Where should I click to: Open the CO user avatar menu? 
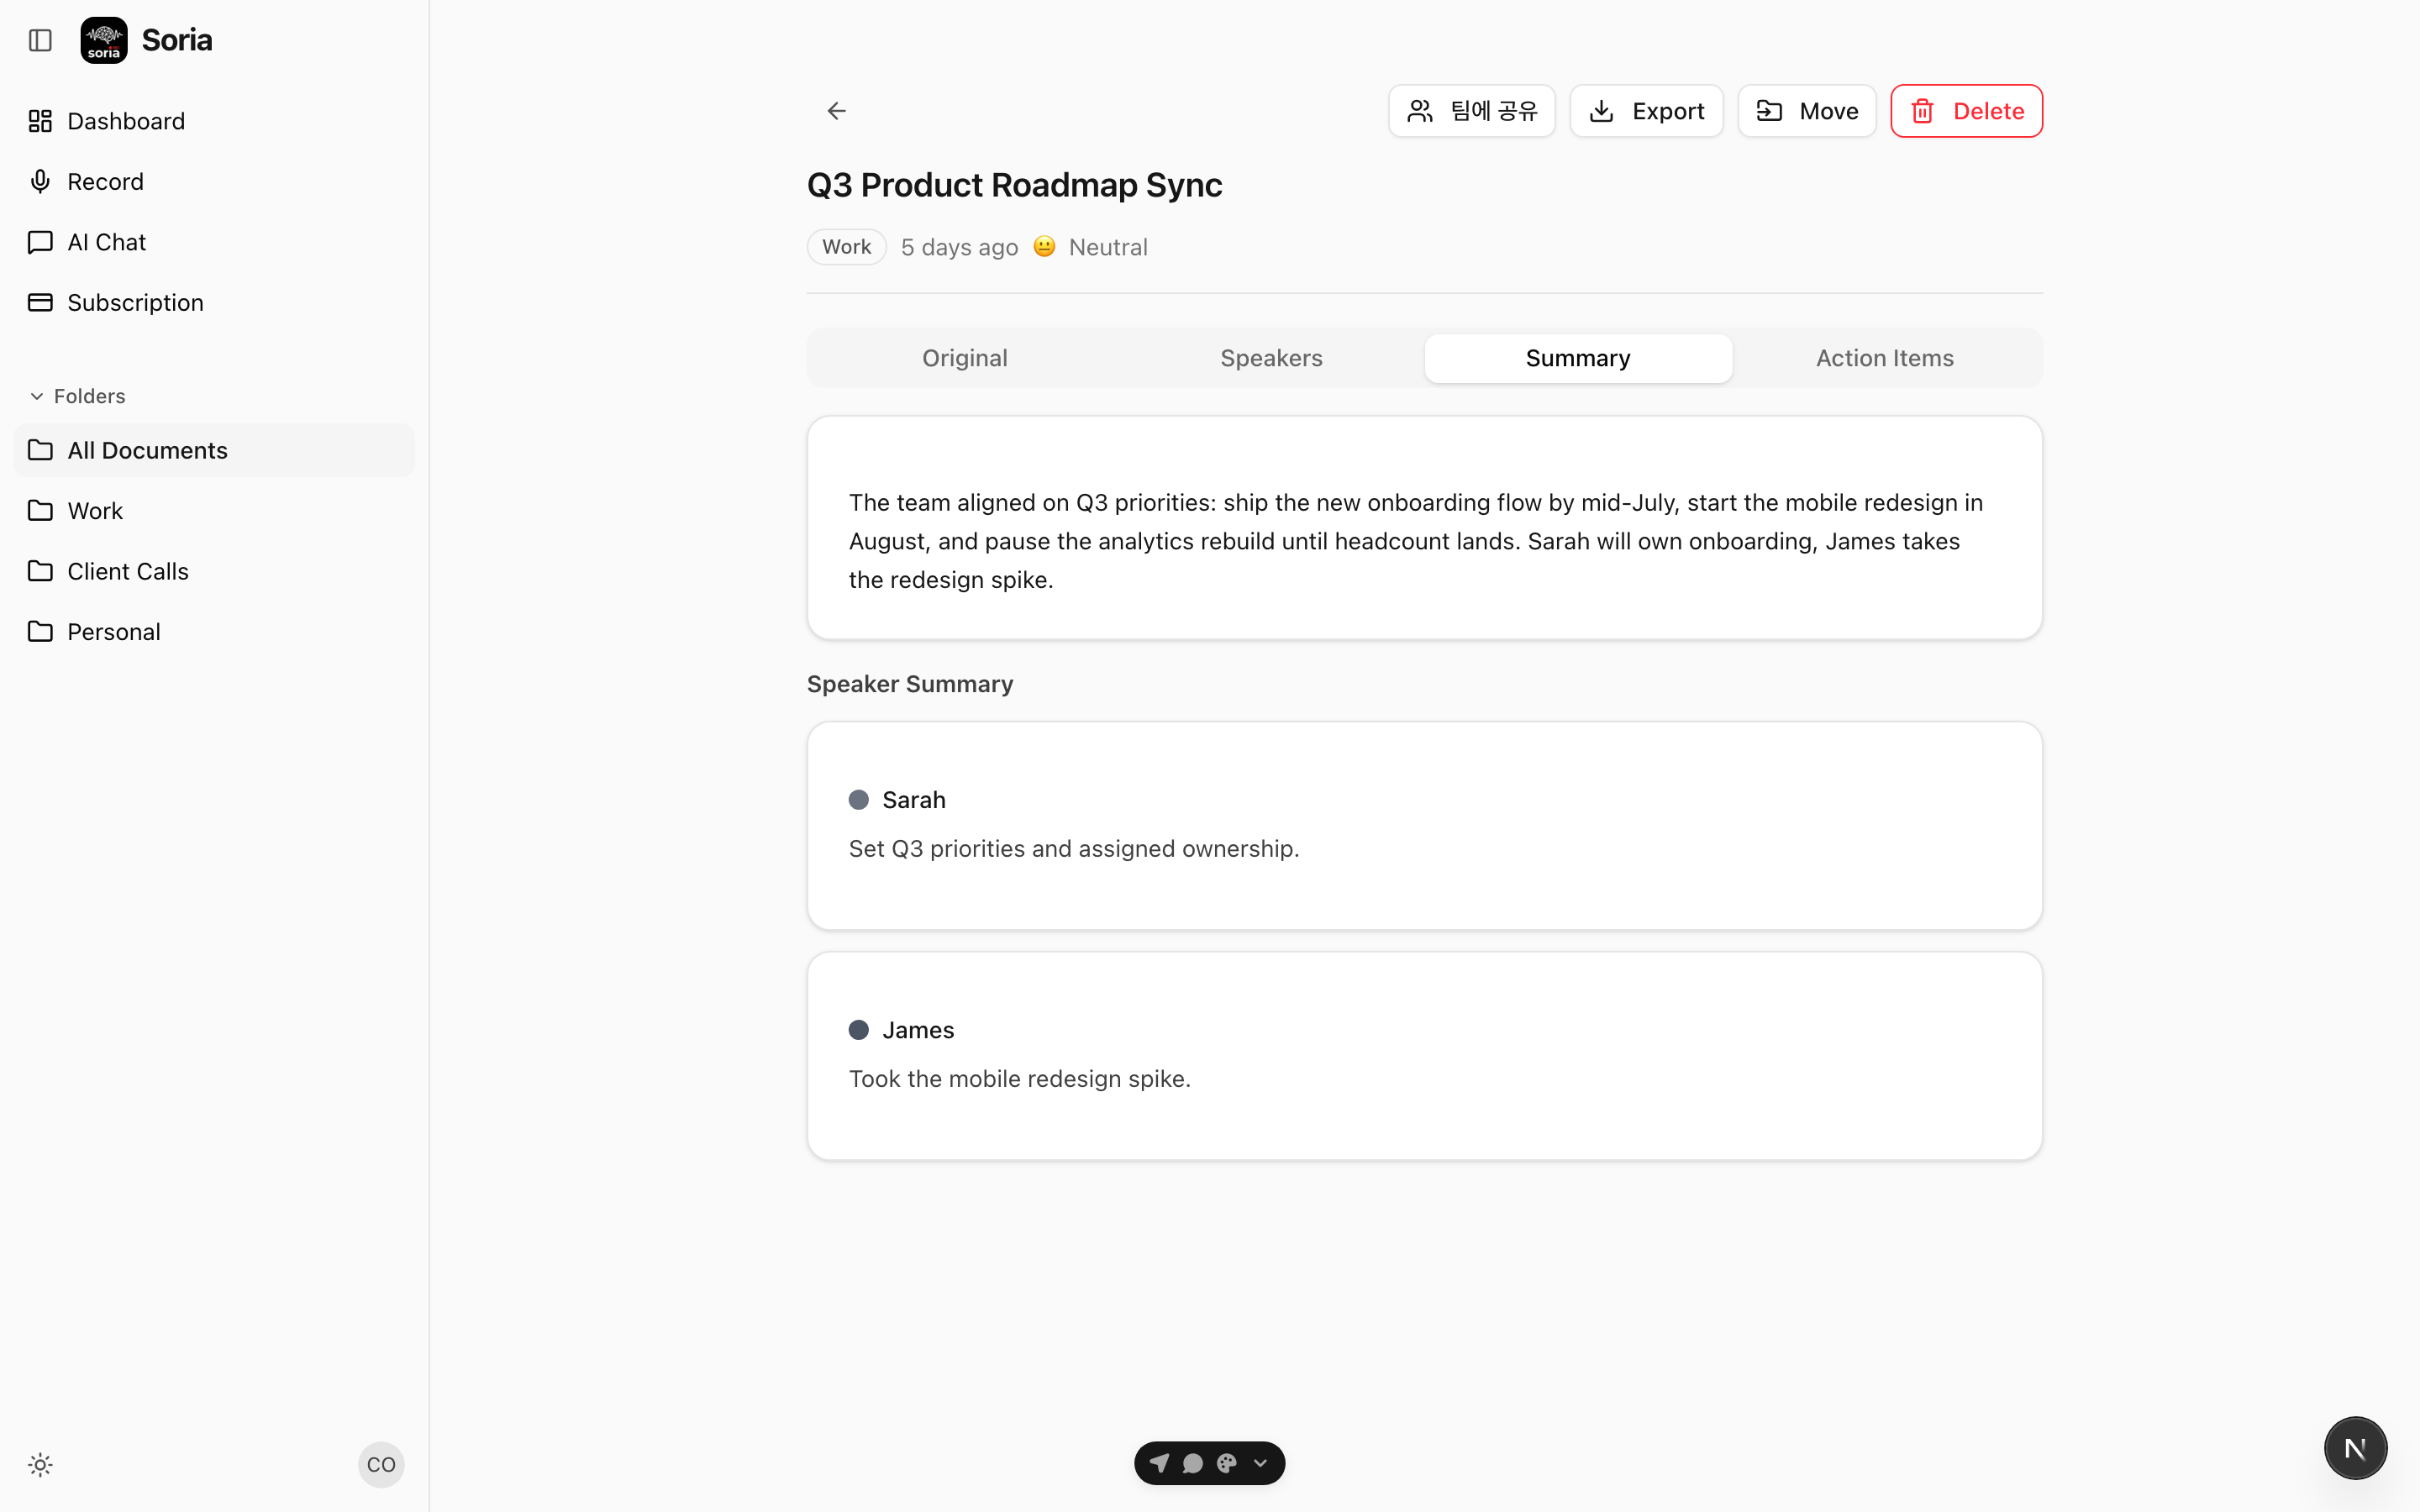[381, 1465]
